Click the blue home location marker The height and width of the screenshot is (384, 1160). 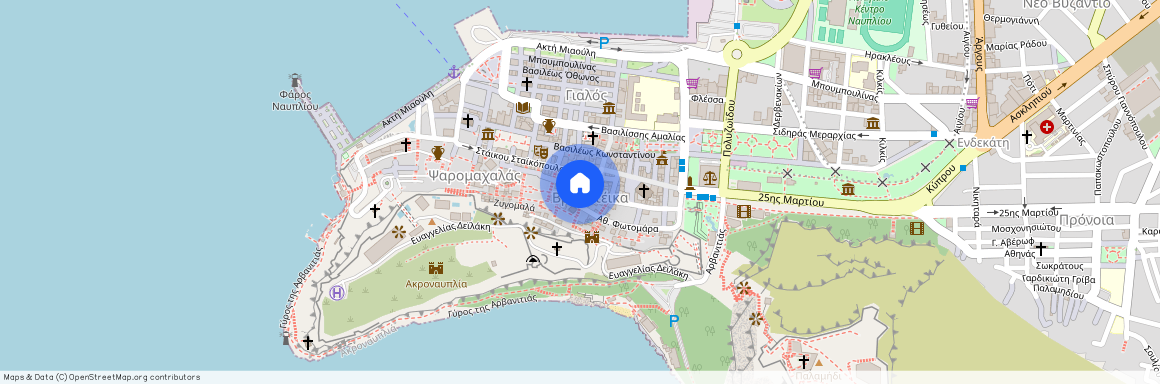tap(579, 184)
